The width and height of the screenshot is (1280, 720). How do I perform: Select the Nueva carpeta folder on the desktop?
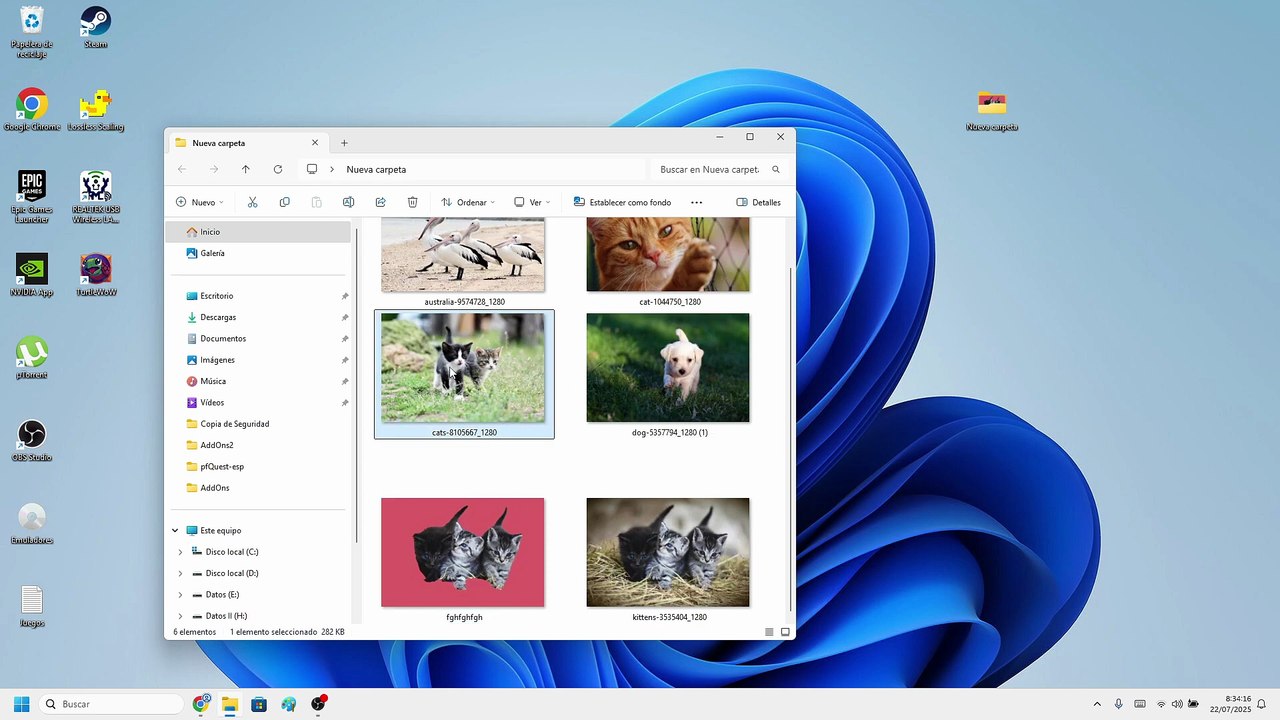992,110
